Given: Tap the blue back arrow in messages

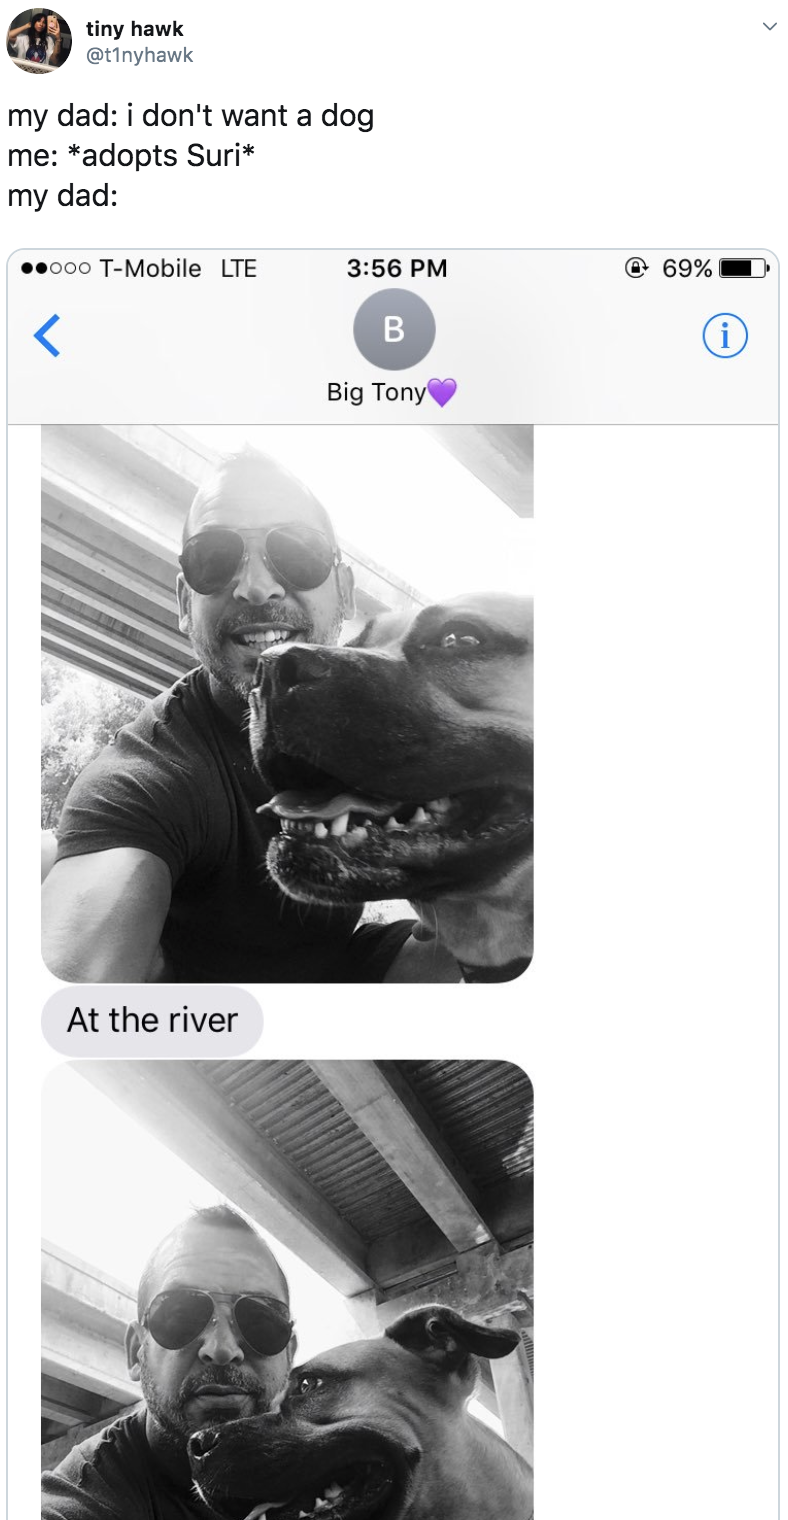Looking at the screenshot, I should click(47, 336).
